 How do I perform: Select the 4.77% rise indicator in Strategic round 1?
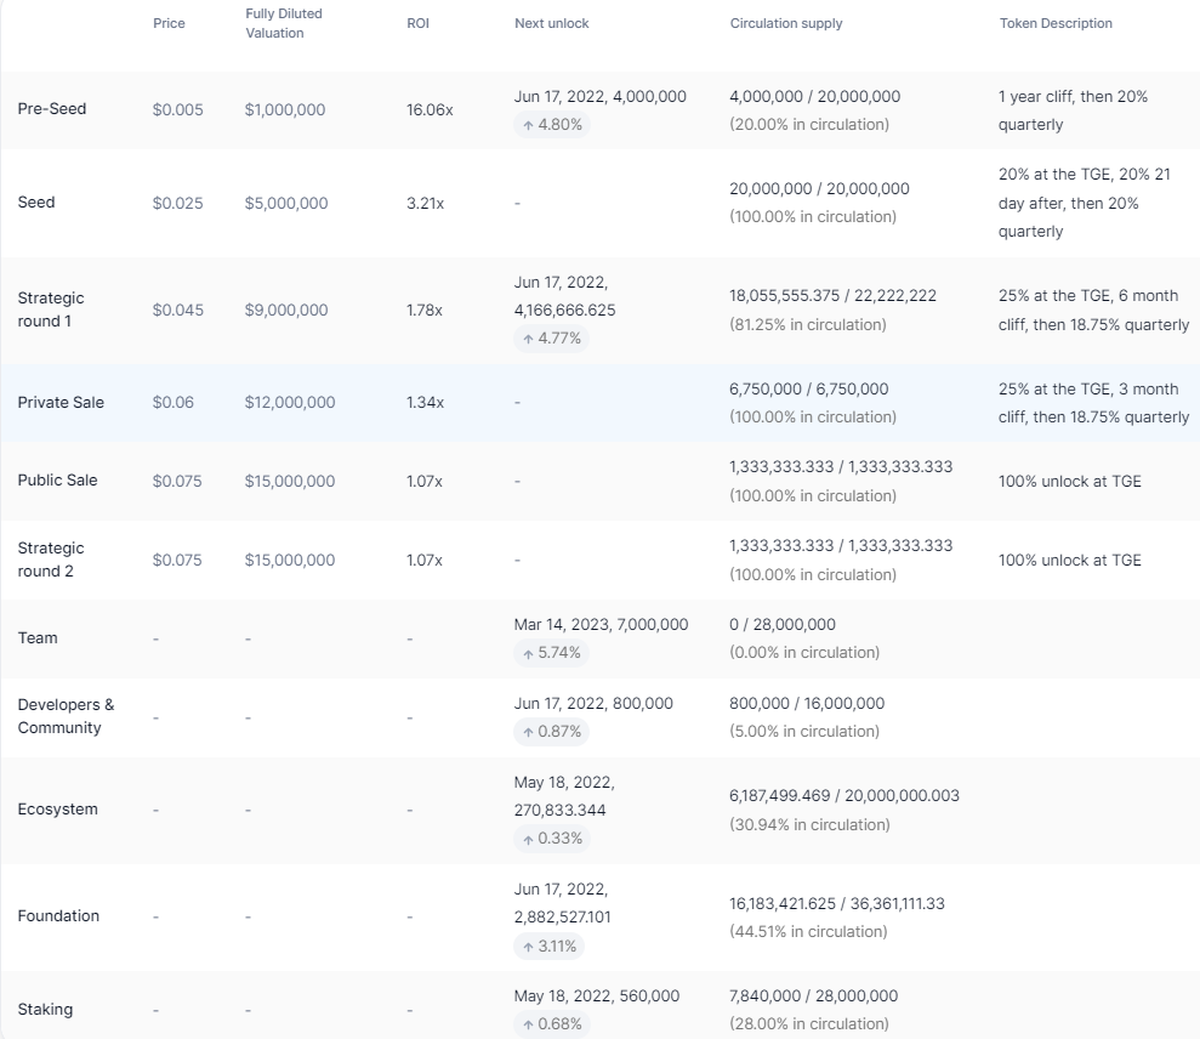(x=551, y=338)
